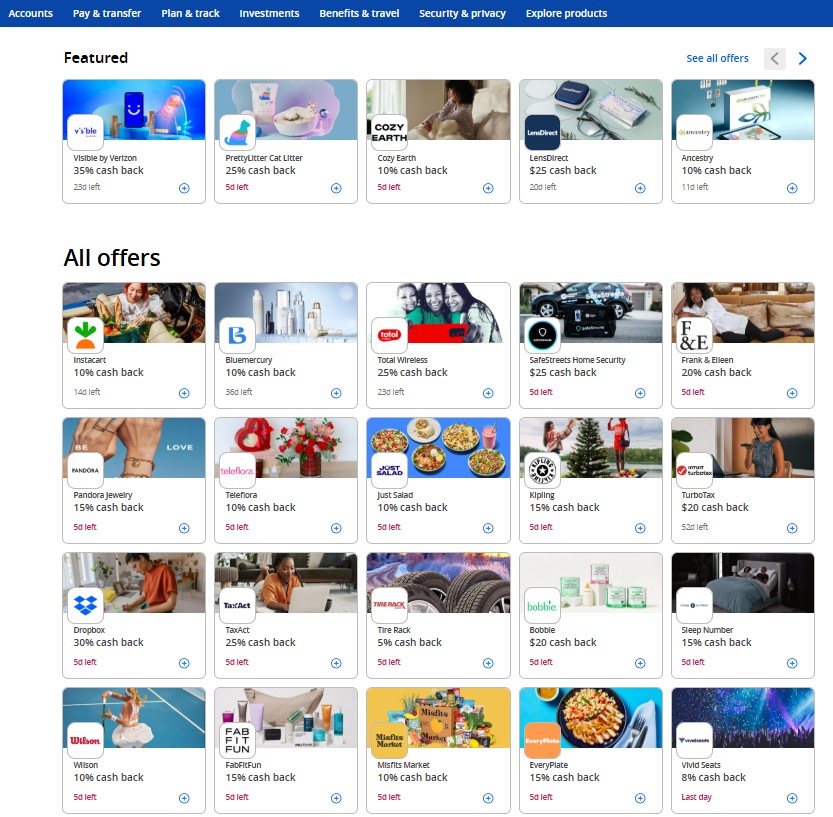Viewport: 833px width, 817px height.
Task: Add the FabFitFun offer plus icon
Action: click(336, 798)
